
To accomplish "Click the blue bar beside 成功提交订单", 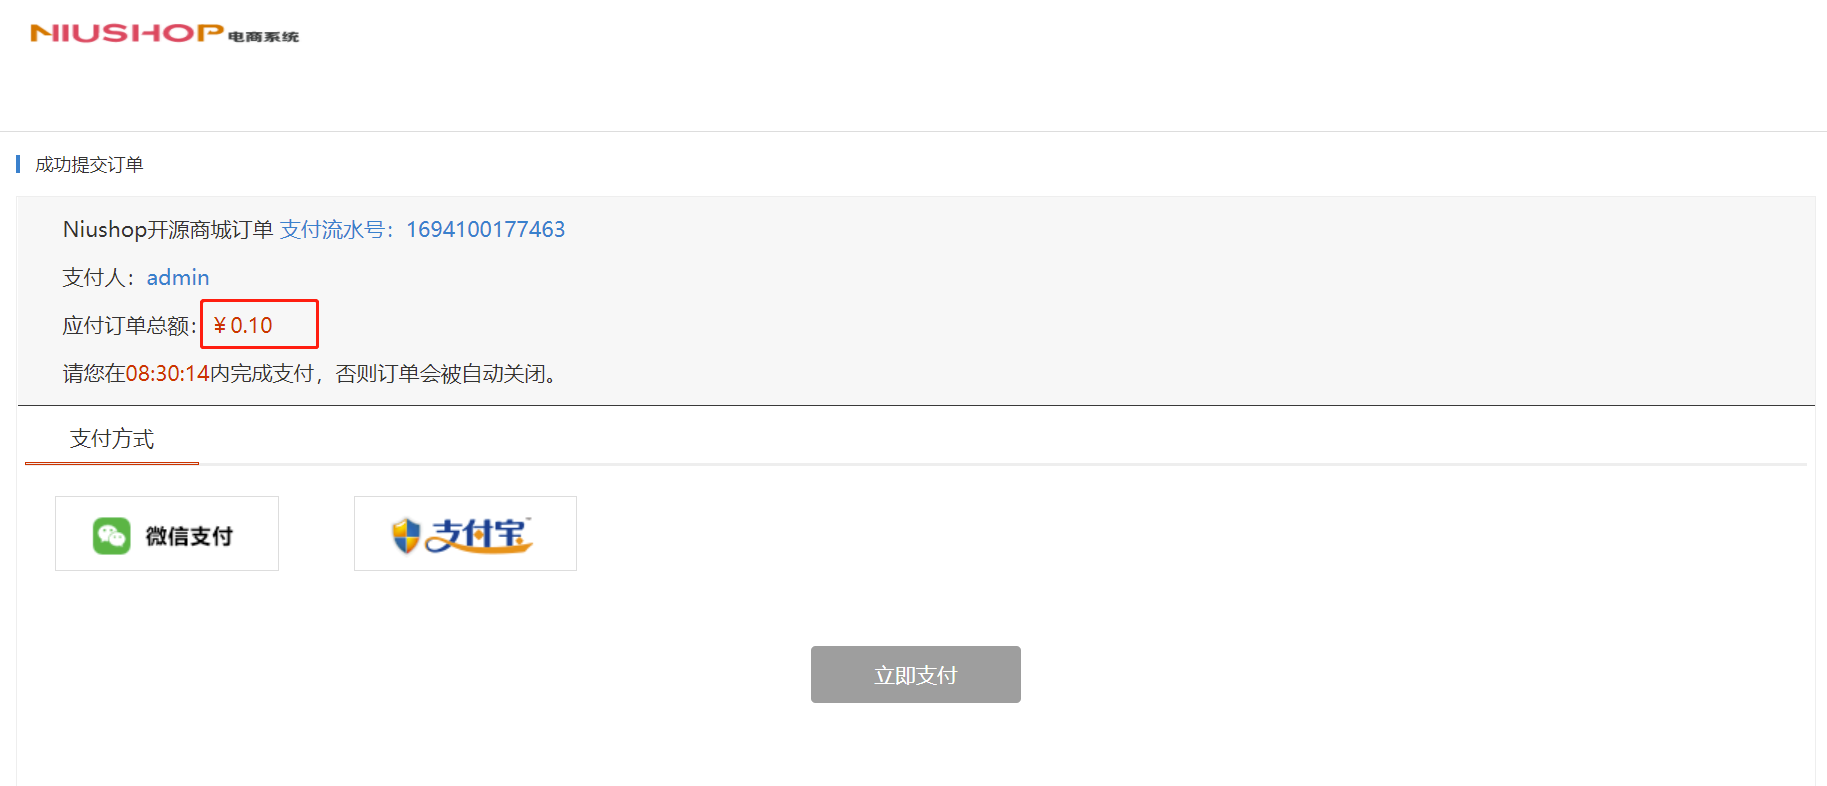I will click(x=18, y=164).
